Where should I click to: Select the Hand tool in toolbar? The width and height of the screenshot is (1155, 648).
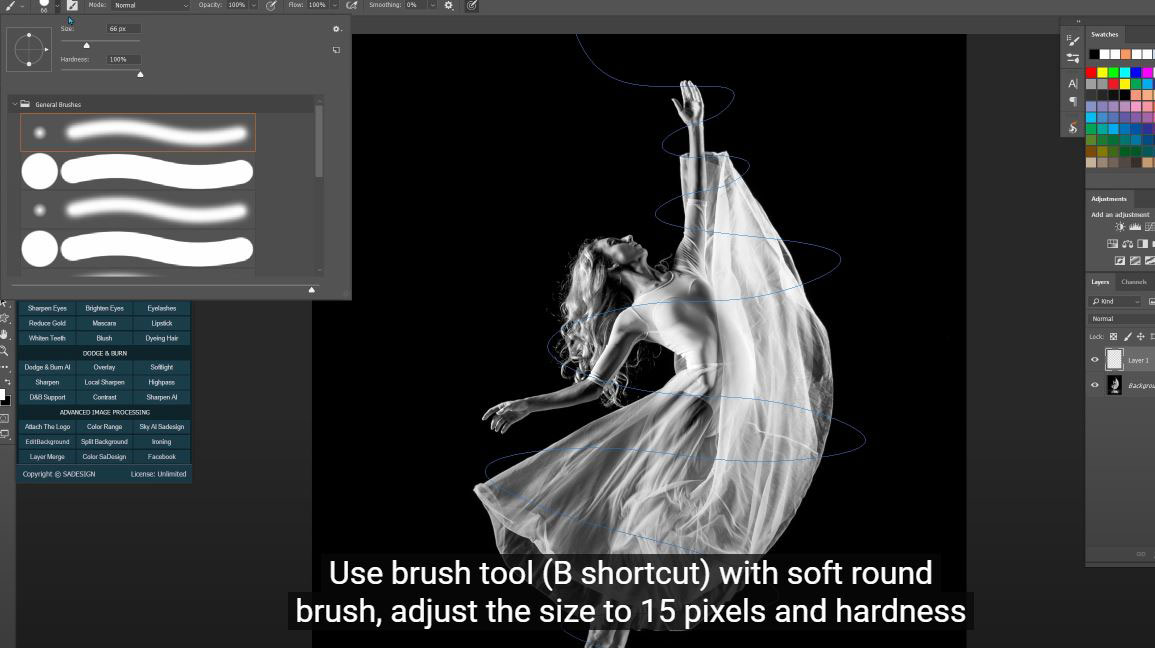click(x=5, y=334)
